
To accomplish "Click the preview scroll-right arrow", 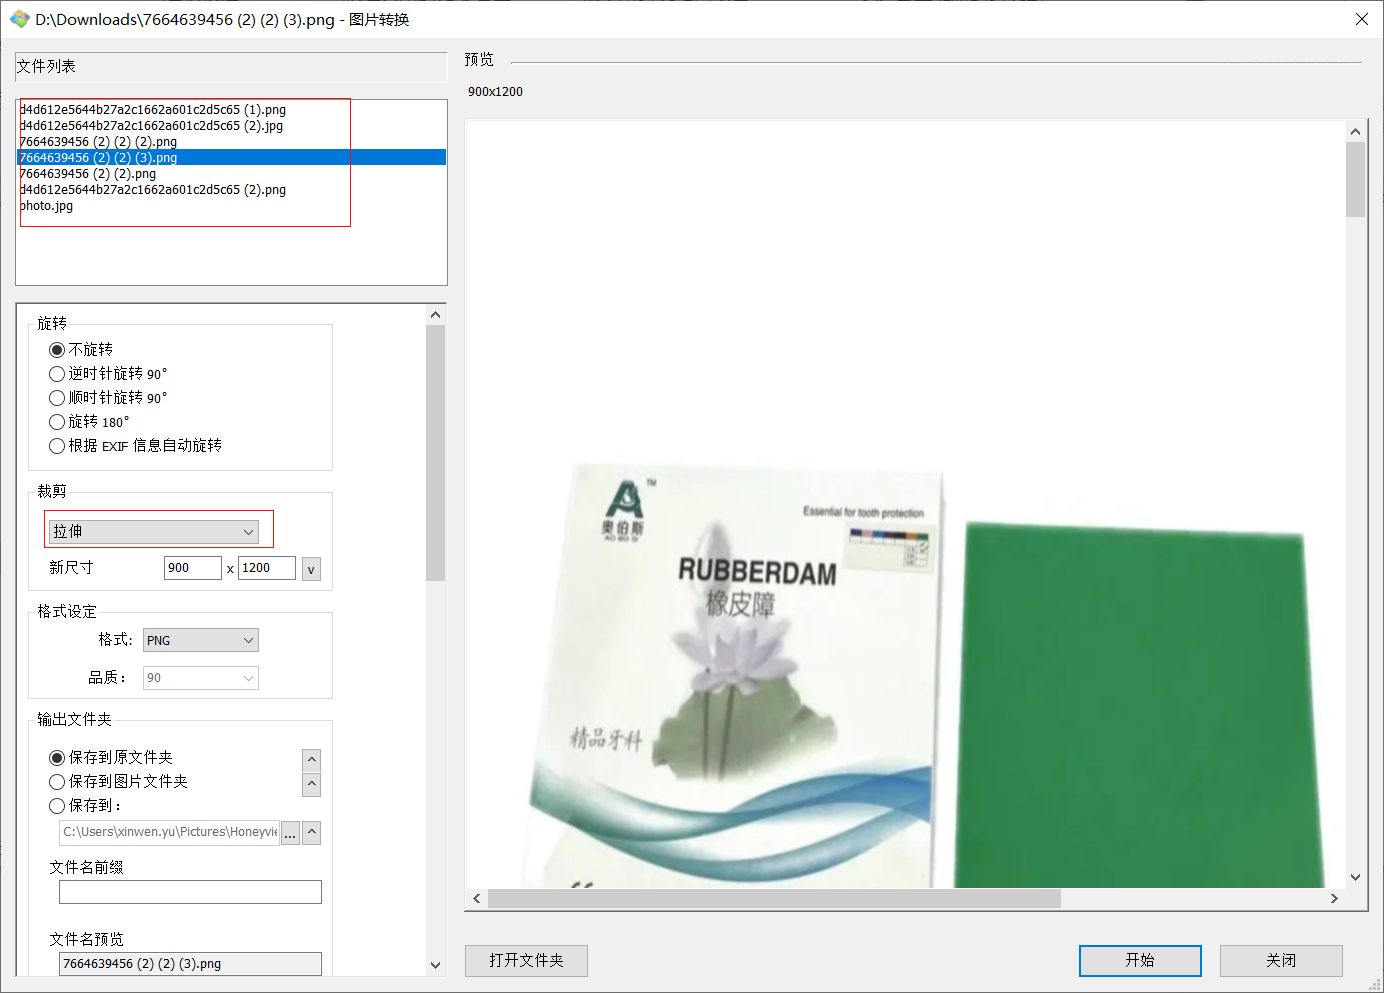I will click(1334, 899).
